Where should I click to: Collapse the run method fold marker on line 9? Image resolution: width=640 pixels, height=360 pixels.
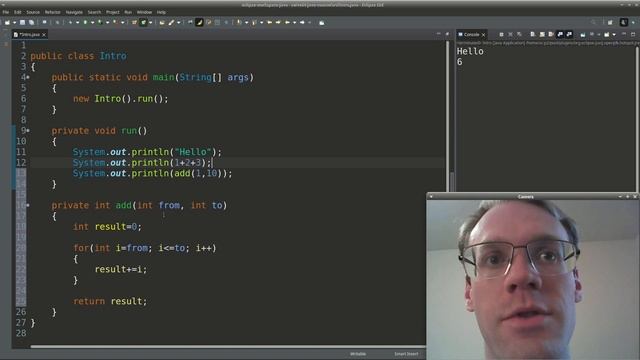tap(28, 131)
